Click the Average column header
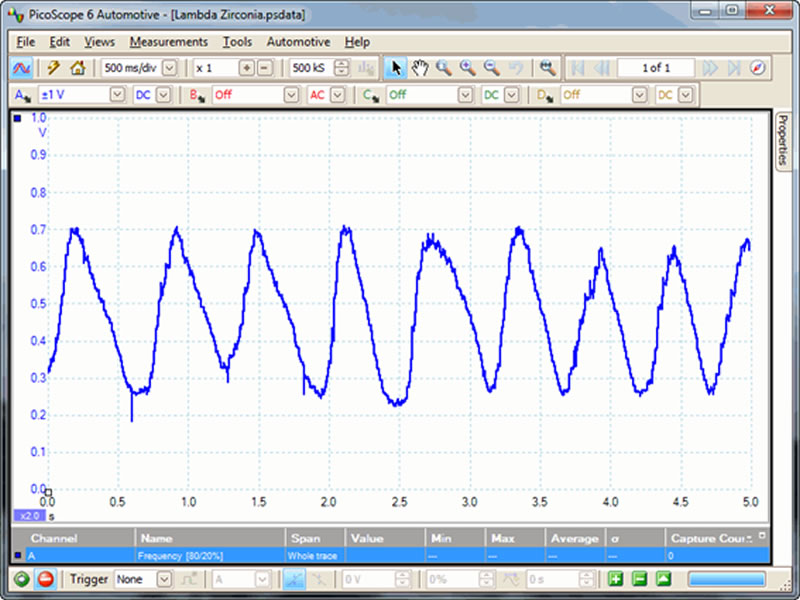 (x=574, y=538)
